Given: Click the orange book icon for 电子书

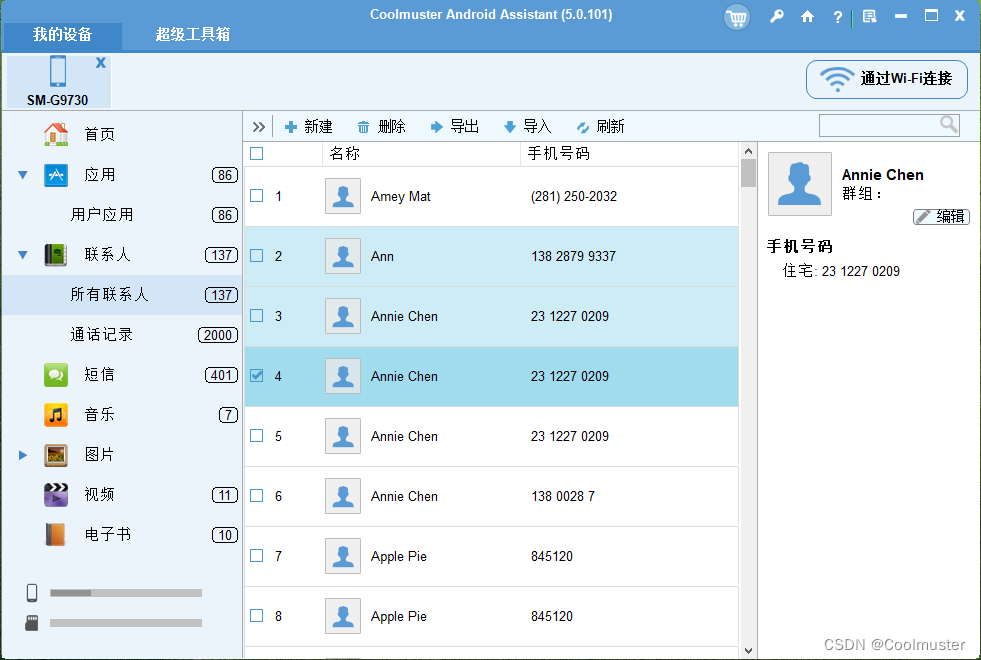Looking at the screenshot, I should (56, 535).
